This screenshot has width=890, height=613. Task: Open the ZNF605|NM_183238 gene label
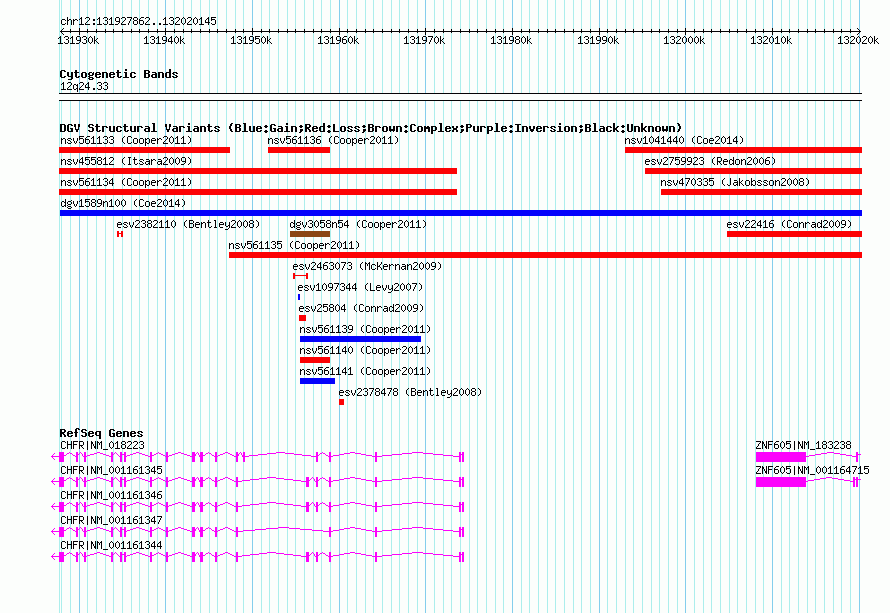(x=804, y=446)
